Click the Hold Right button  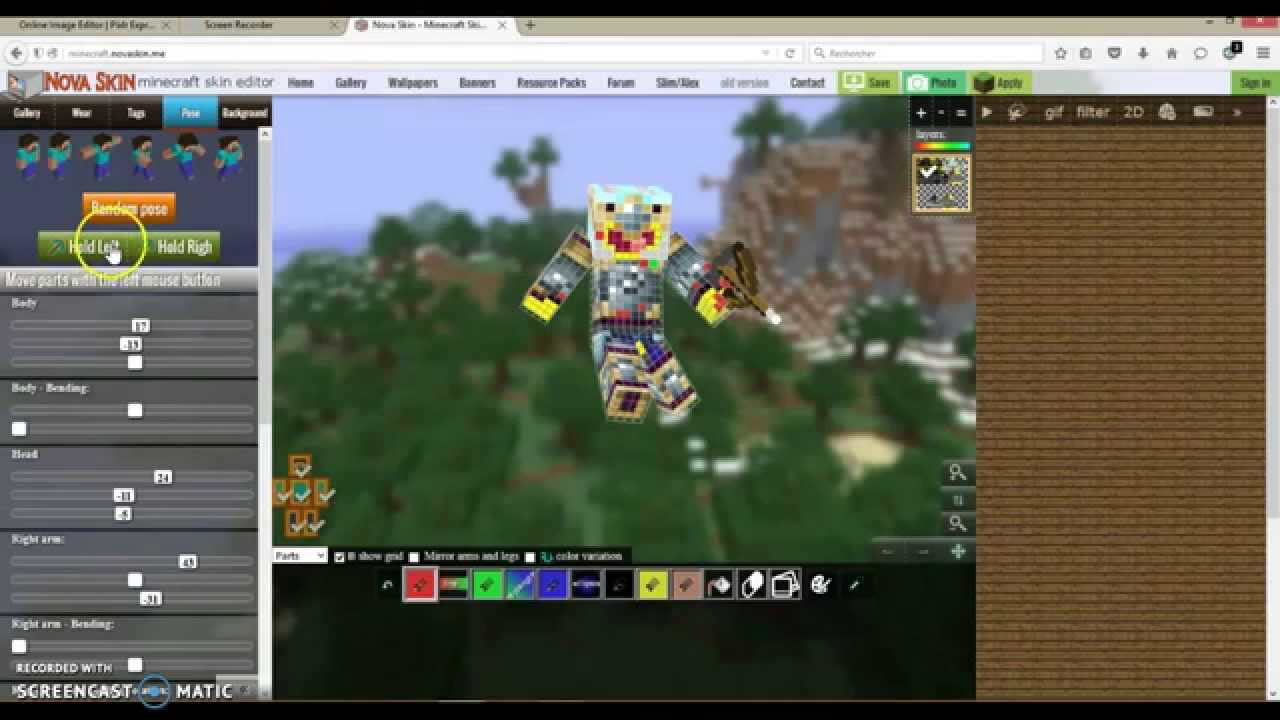tap(183, 247)
